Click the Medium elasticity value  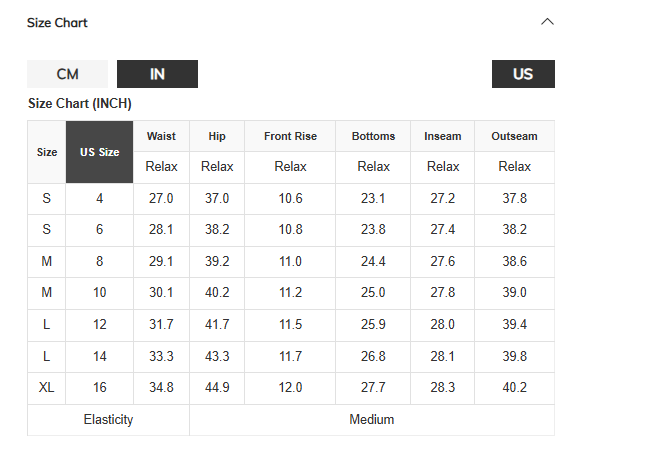(x=371, y=420)
